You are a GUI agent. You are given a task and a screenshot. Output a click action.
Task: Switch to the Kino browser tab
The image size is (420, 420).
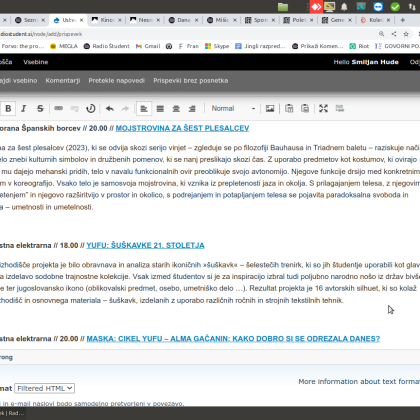coord(106,20)
